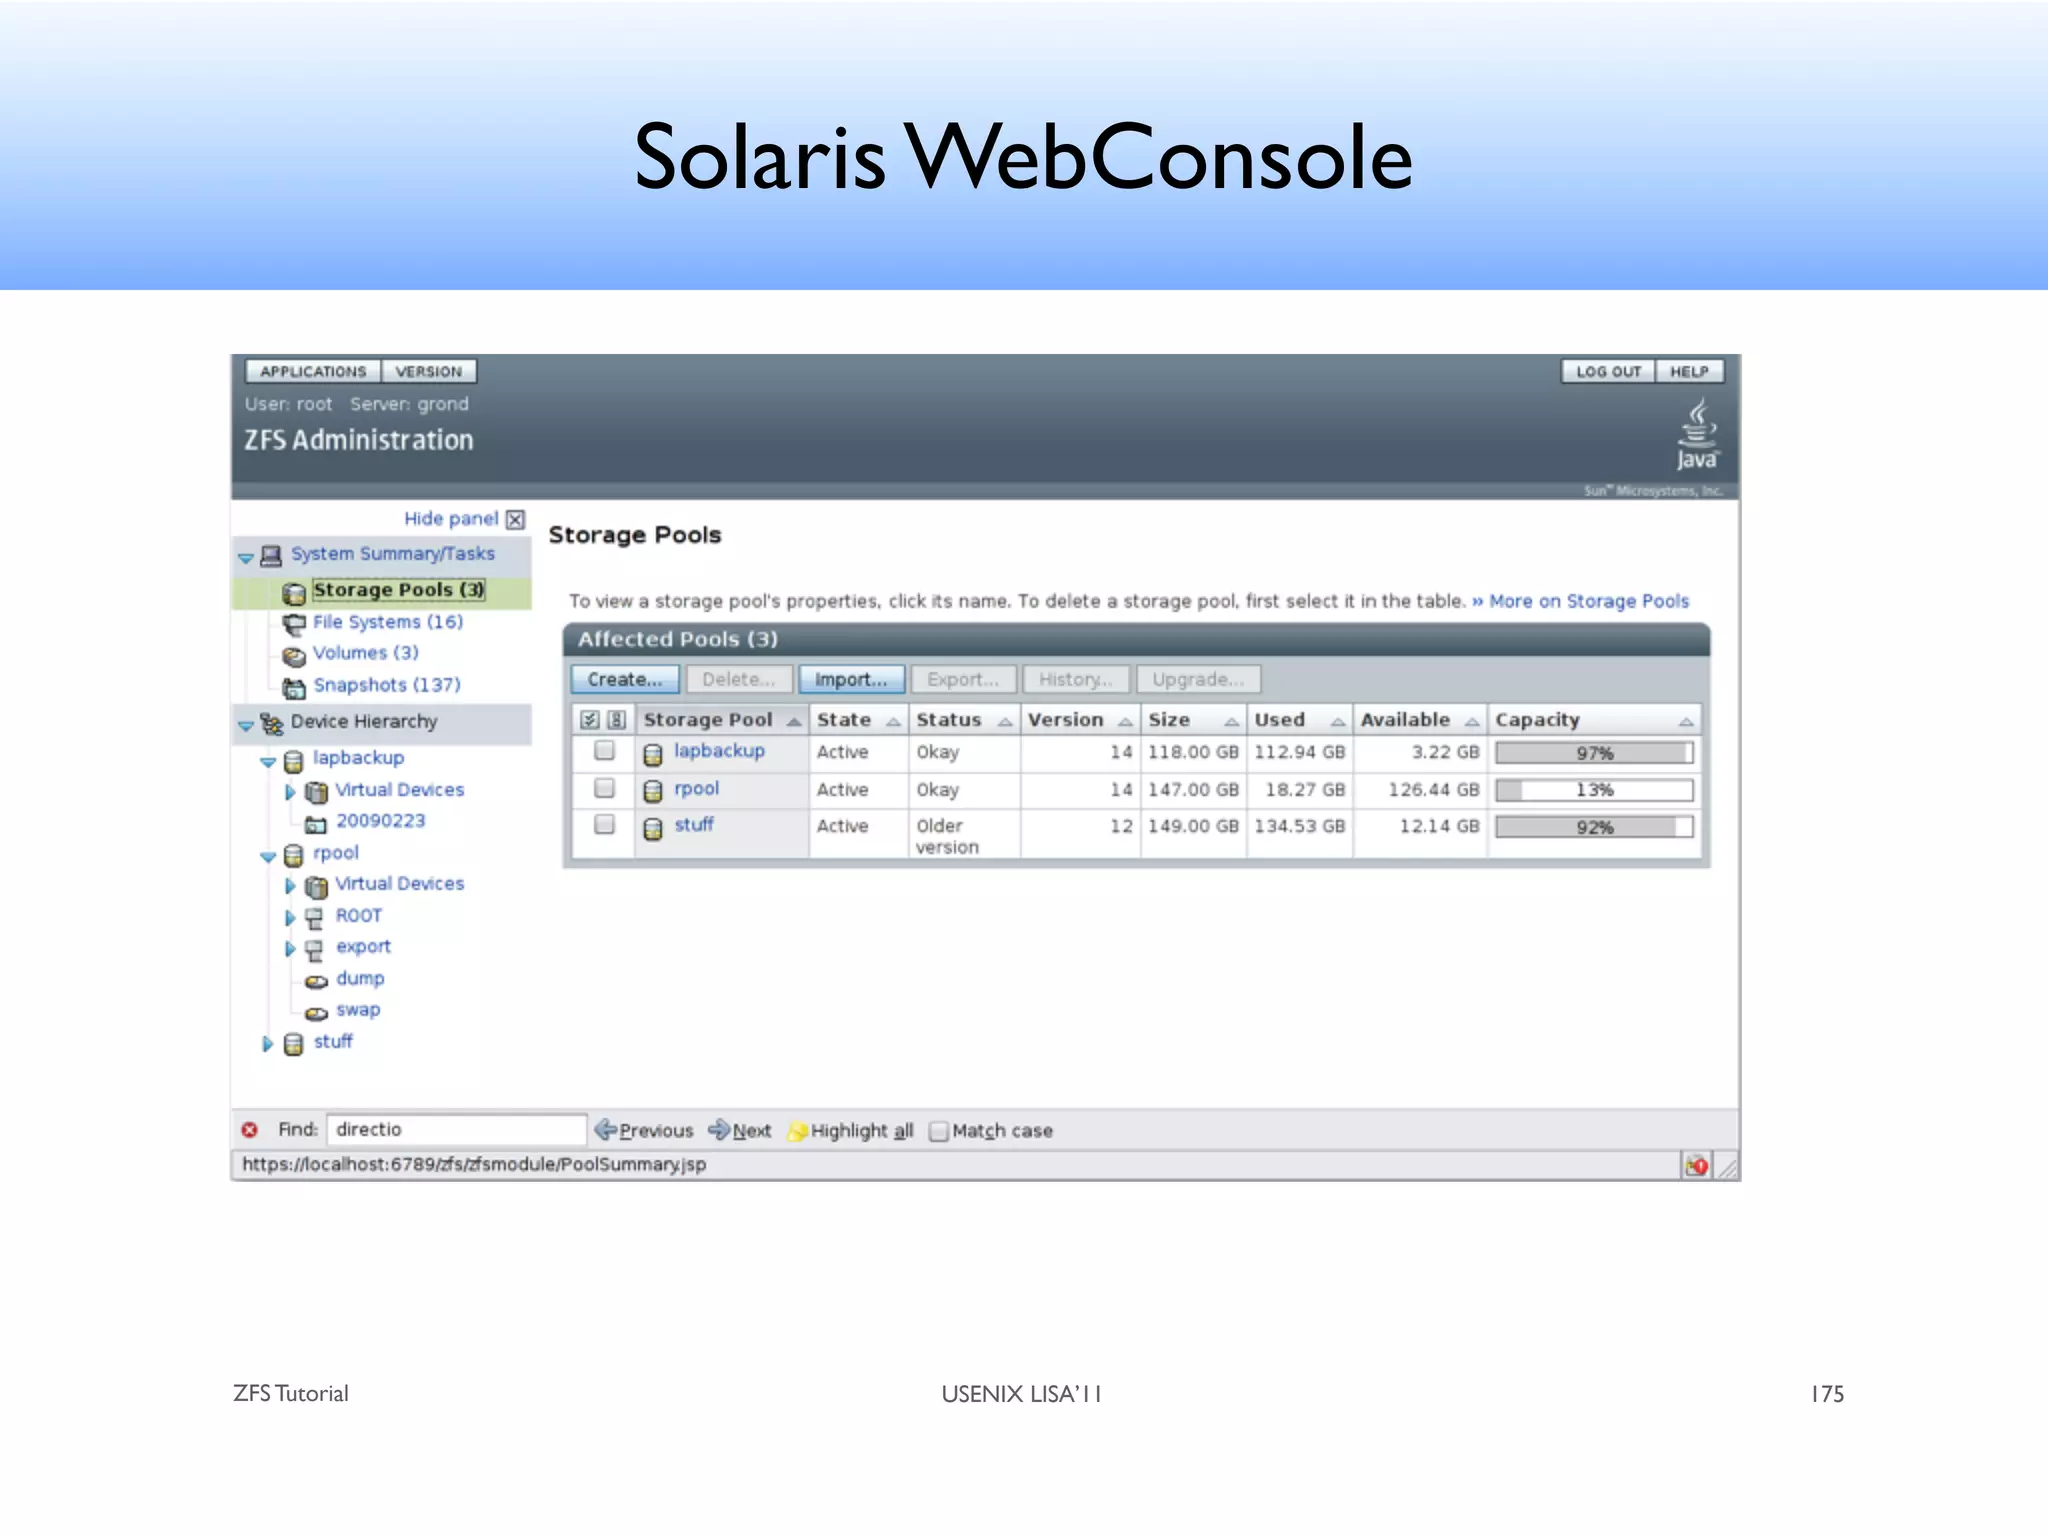2048x1536 pixels.
Task: Sort by Version column header
Action: [1080, 720]
